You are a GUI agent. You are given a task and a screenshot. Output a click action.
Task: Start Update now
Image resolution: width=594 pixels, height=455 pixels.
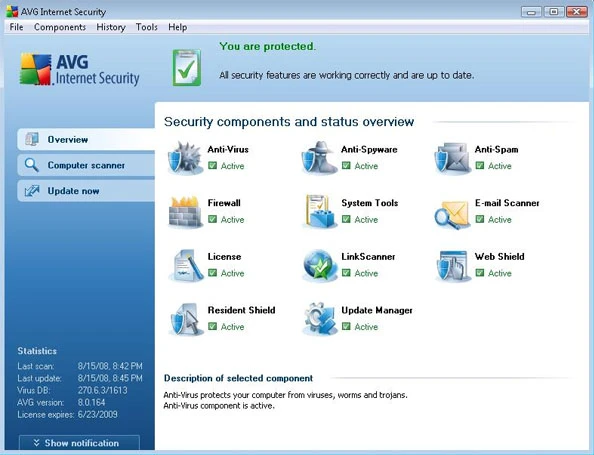click(x=86, y=191)
